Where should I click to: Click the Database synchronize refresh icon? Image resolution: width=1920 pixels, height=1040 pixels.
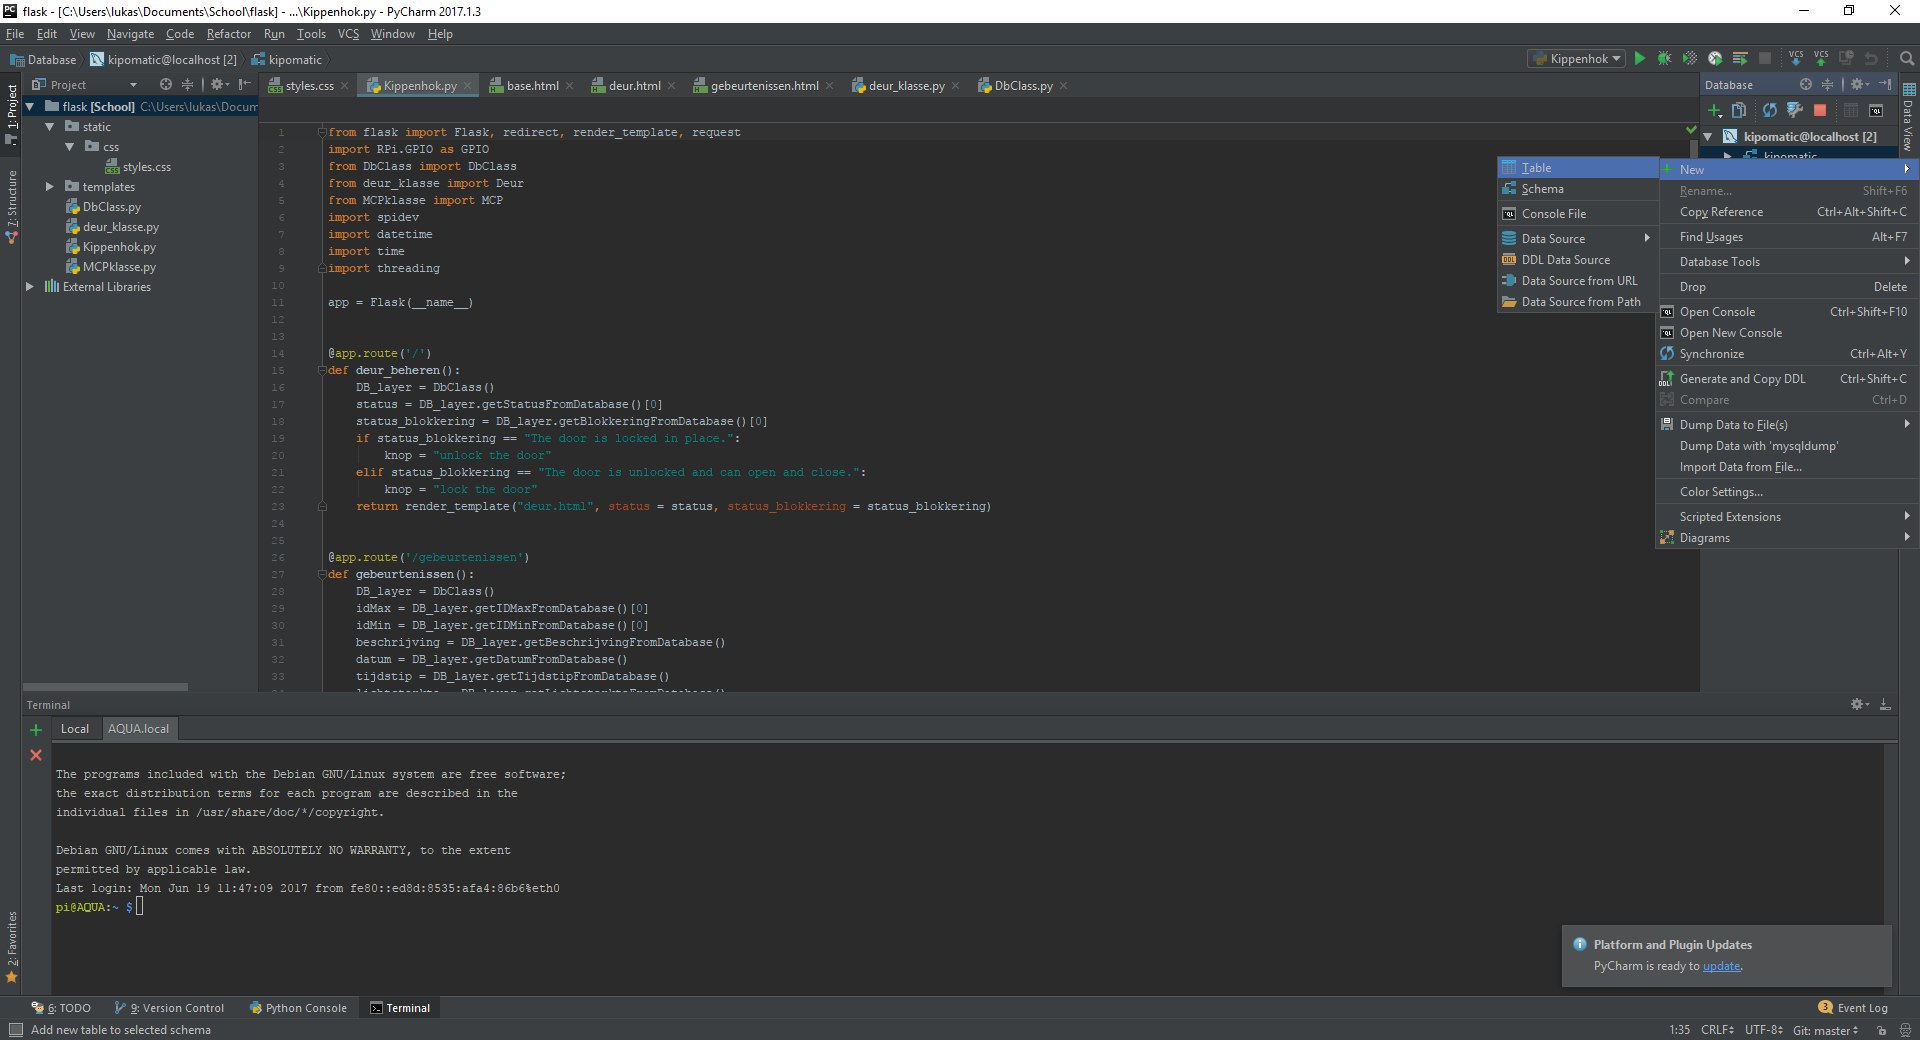coord(1770,110)
